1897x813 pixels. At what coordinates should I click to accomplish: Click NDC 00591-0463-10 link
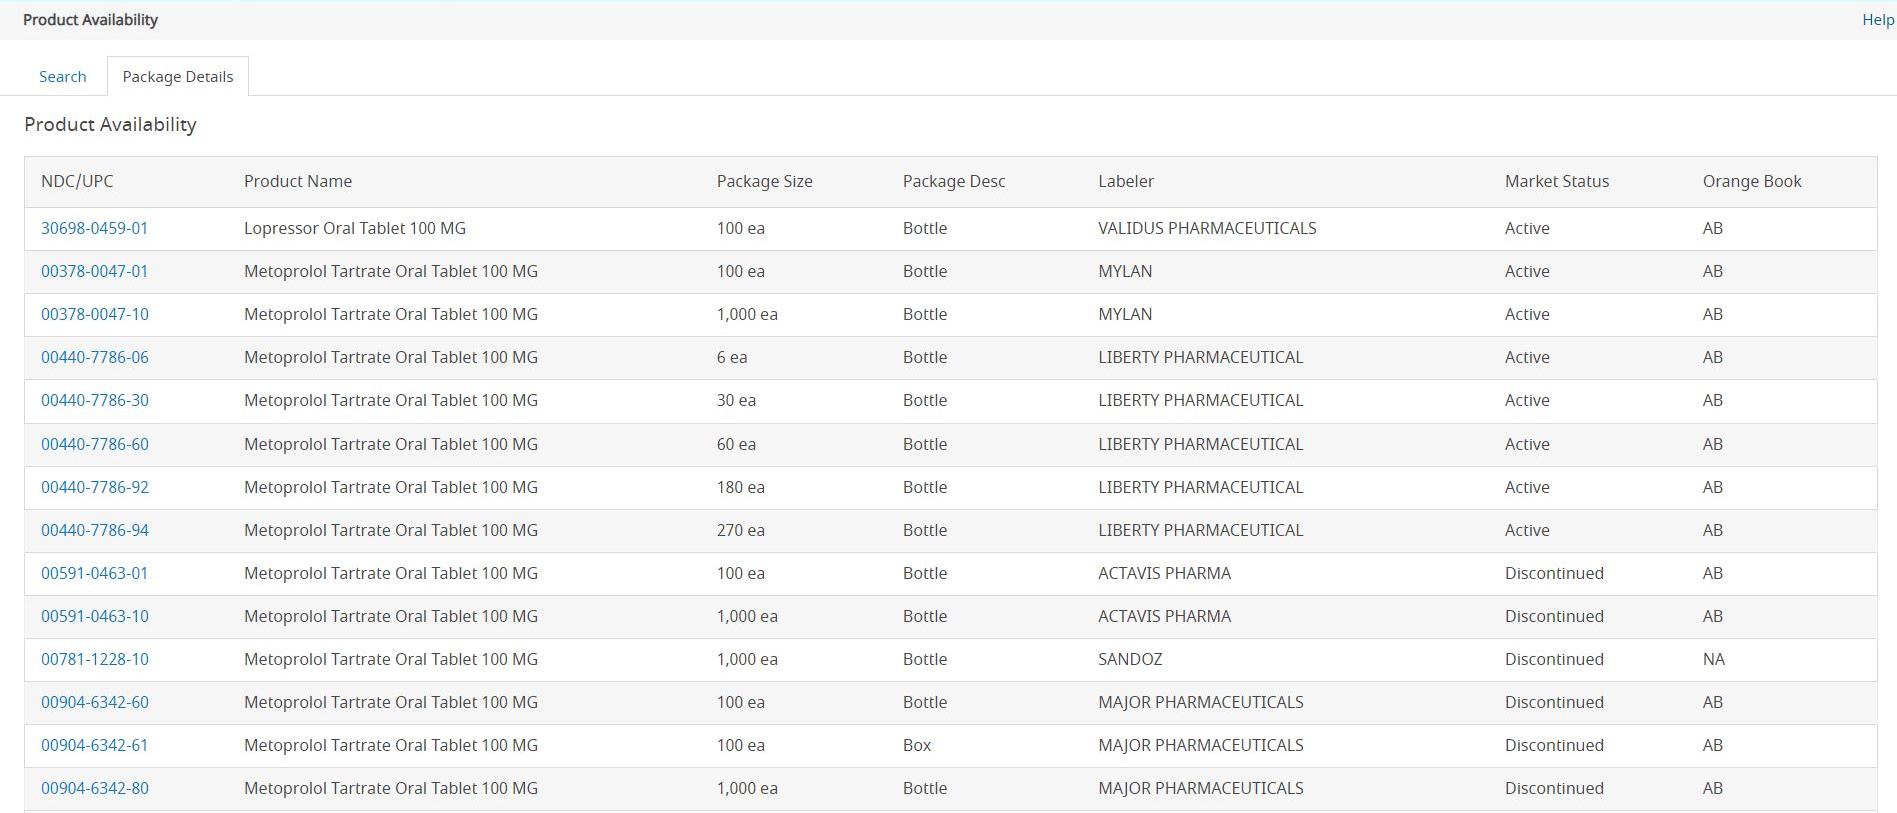tap(94, 616)
